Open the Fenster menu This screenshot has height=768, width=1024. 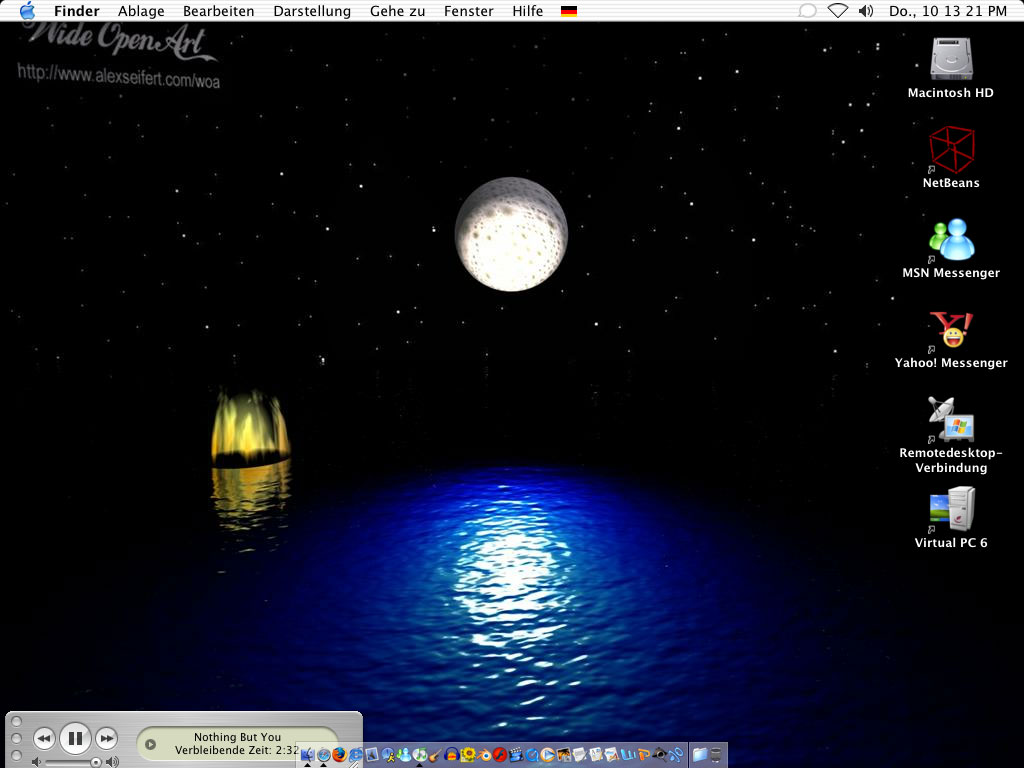tap(469, 11)
